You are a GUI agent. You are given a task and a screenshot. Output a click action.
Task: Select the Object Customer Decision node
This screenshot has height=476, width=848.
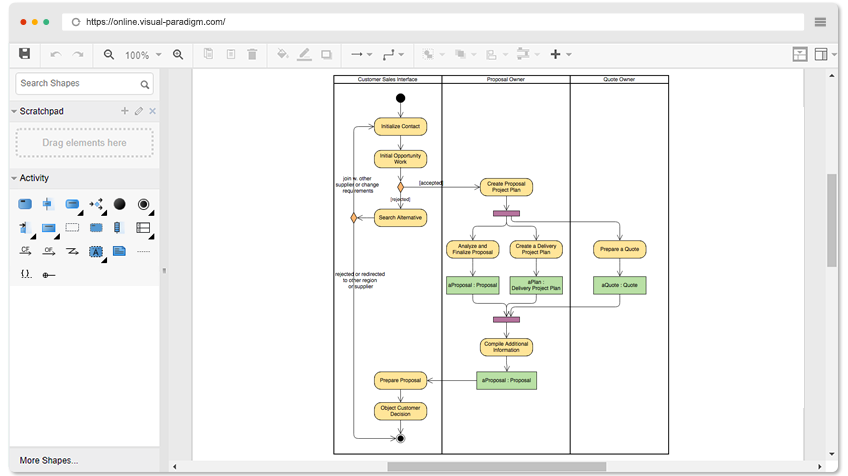pyautogui.click(x=400, y=411)
